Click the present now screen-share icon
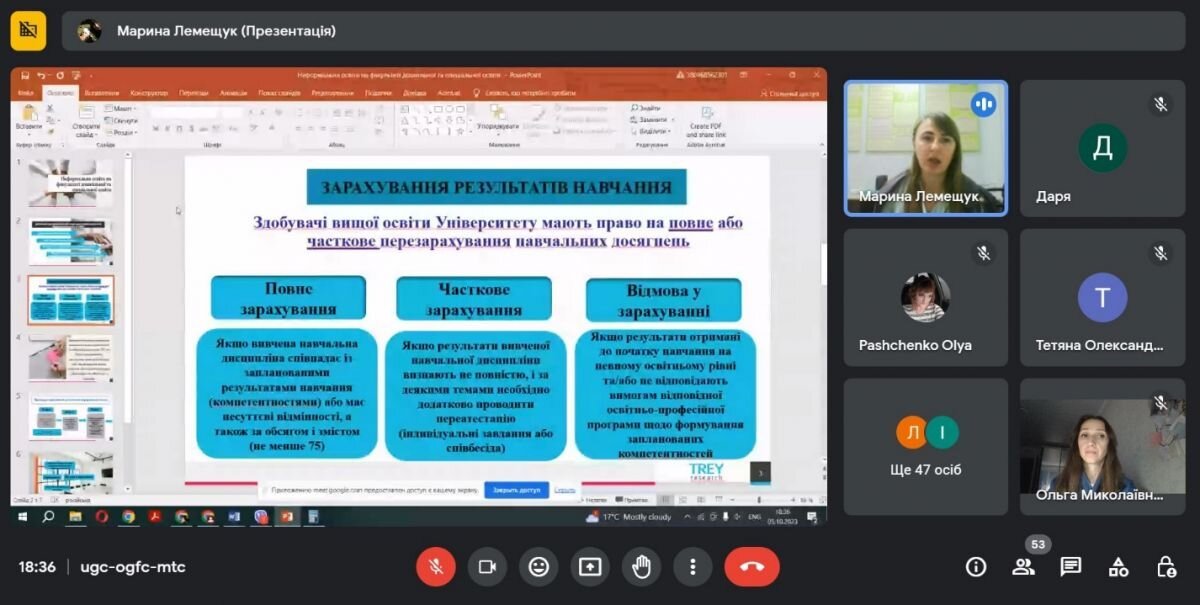This screenshot has width=1200, height=605. click(590, 567)
